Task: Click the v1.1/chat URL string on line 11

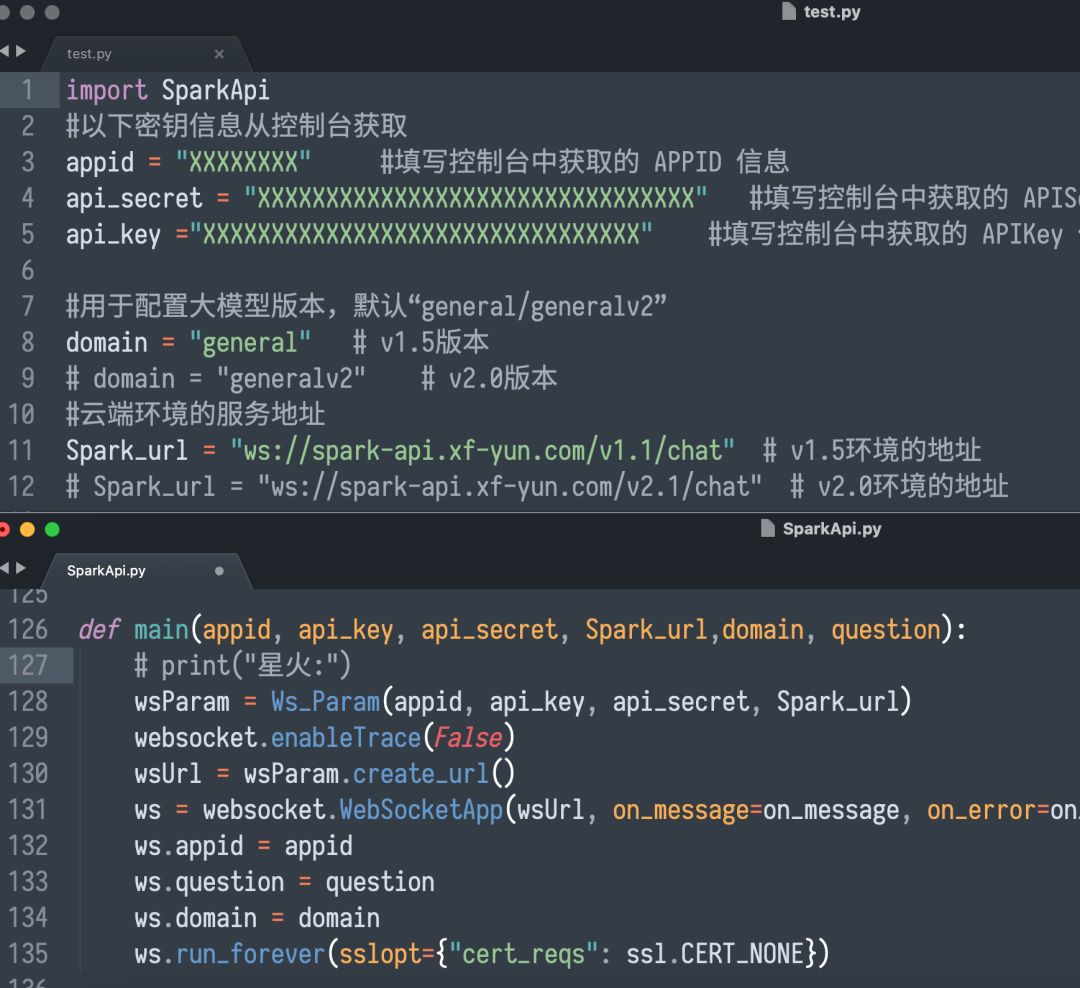Action: (483, 451)
